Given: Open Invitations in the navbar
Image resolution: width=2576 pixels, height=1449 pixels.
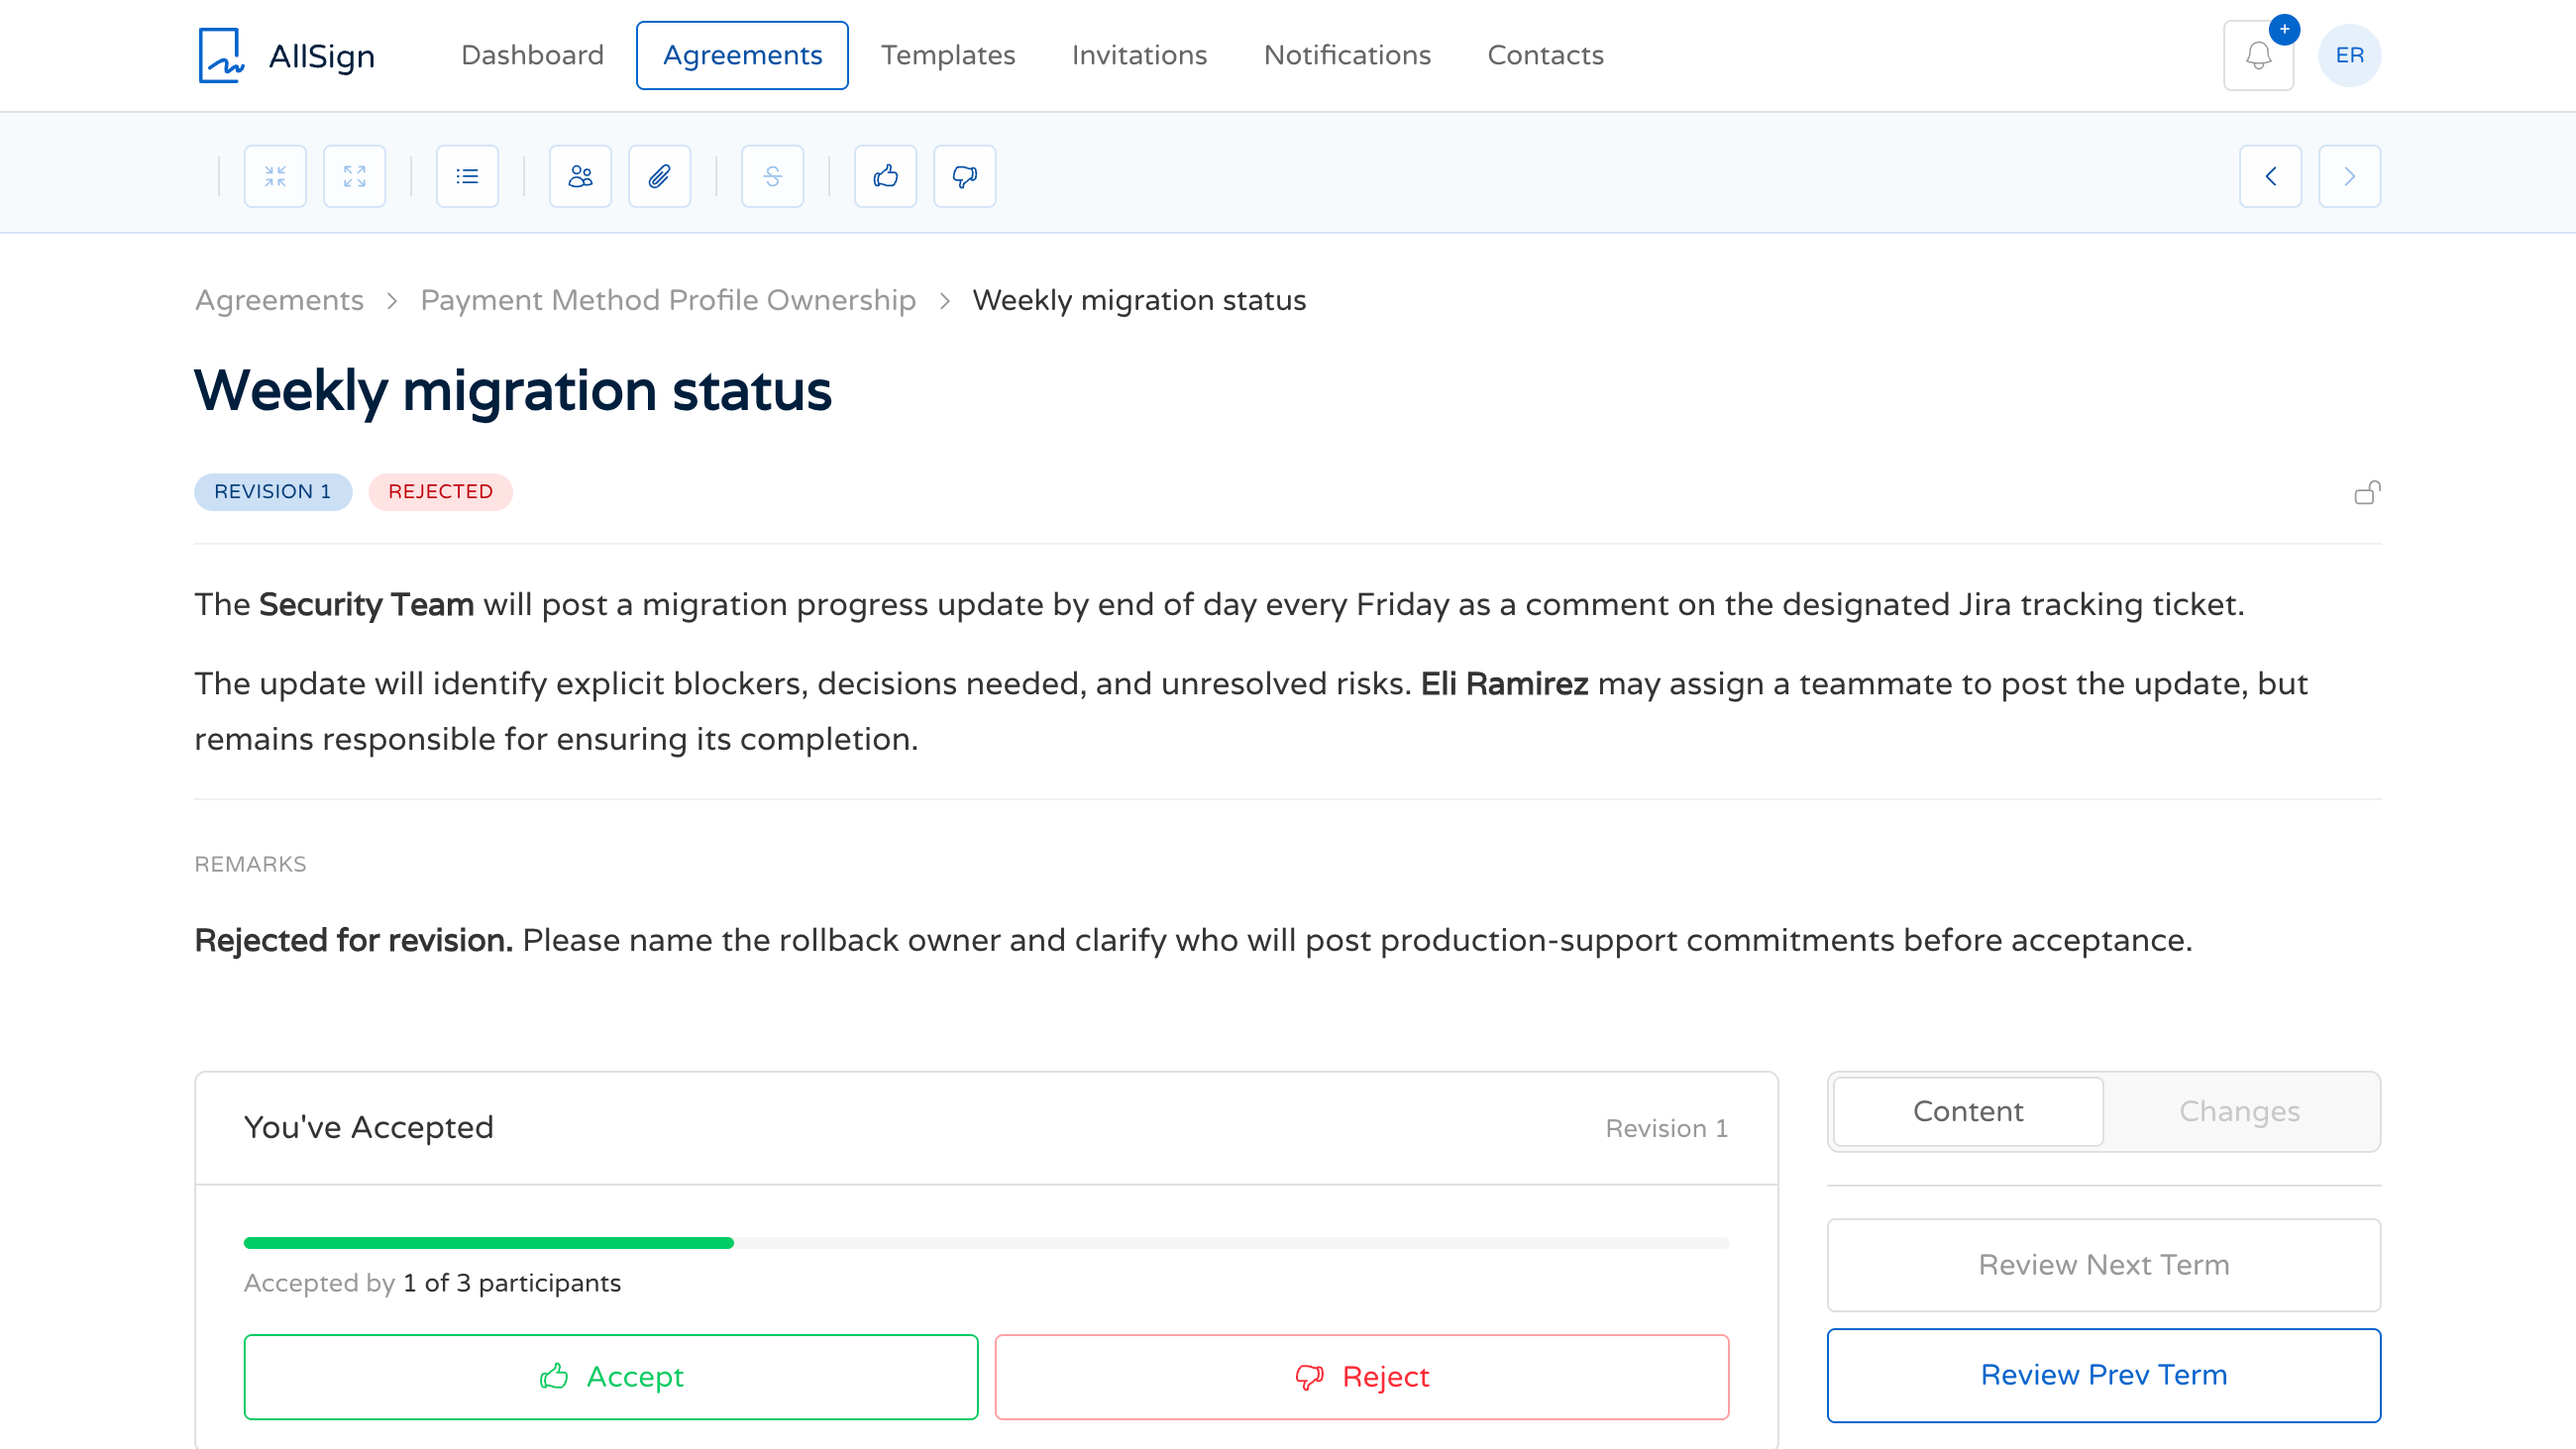Looking at the screenshot, I should 1139,55.
